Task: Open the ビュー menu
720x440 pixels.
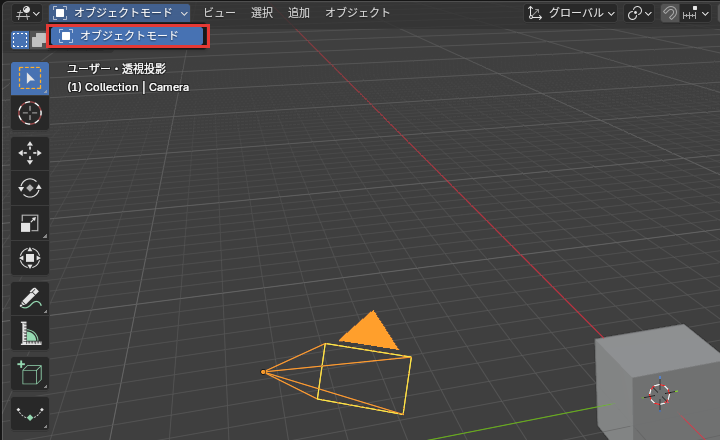Action: [x=219, y=13]
